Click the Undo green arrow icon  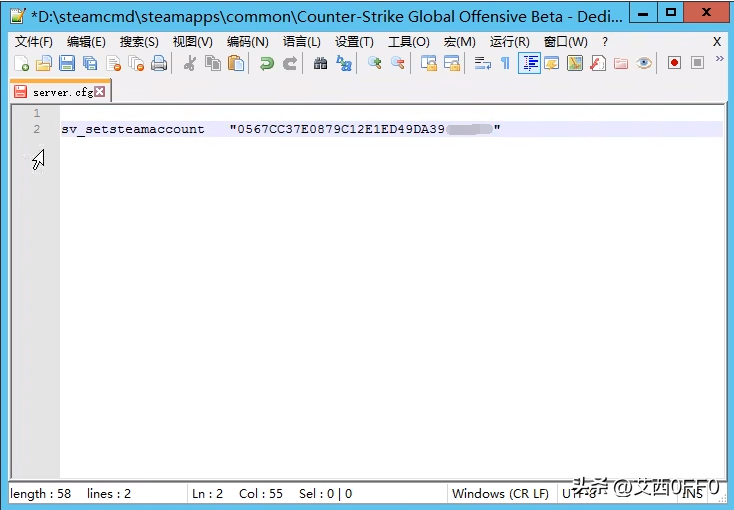[x=266, y=63]
